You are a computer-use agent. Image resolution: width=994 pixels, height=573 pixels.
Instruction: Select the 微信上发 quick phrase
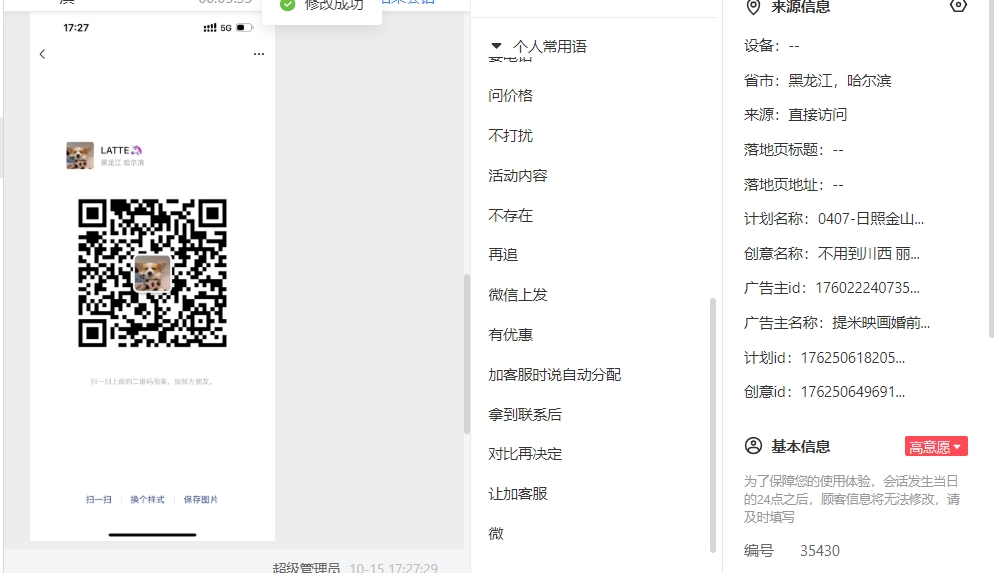[x=517, y=295]
